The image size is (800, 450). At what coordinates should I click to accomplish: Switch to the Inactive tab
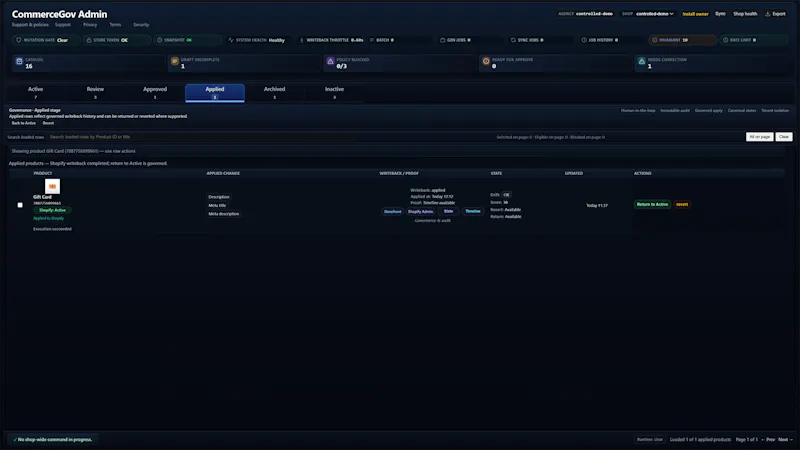pos(334,92)
